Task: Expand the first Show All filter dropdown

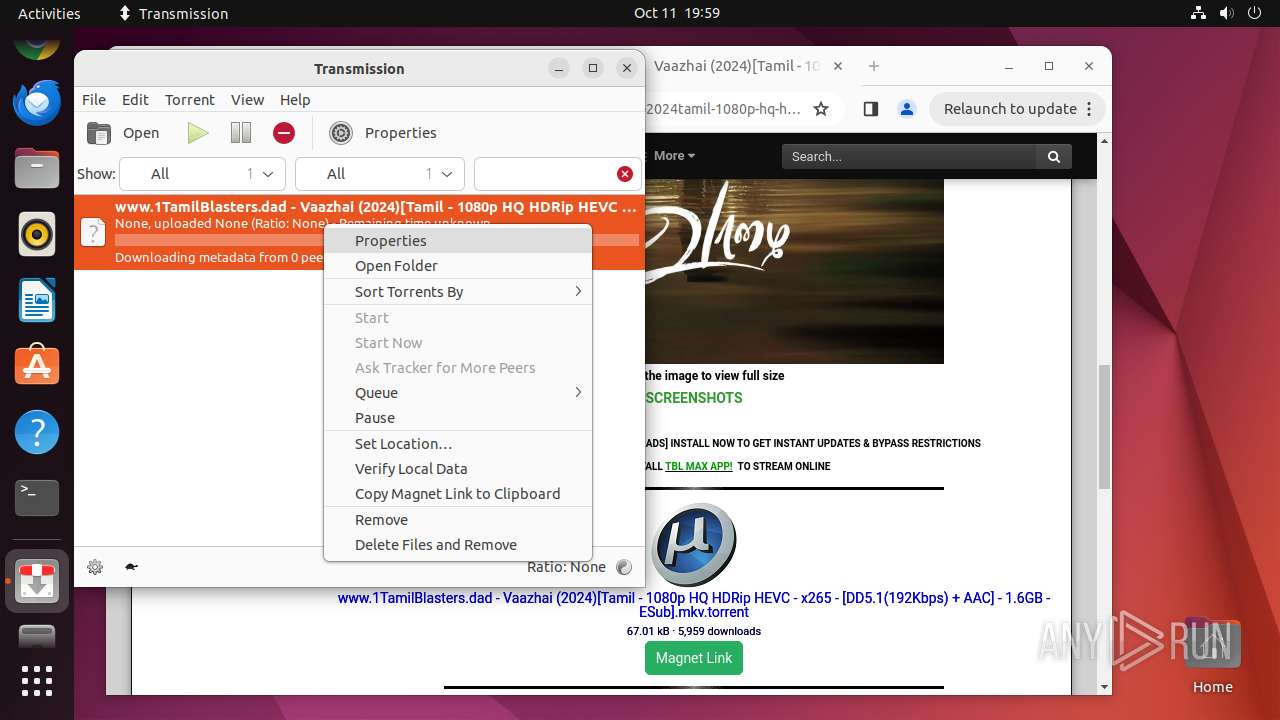Action: 201,174
